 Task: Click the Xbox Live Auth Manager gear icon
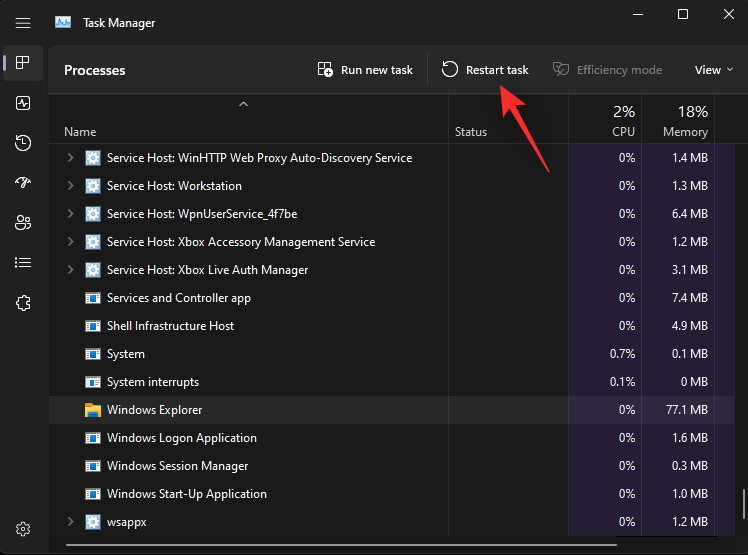point(93,270)
